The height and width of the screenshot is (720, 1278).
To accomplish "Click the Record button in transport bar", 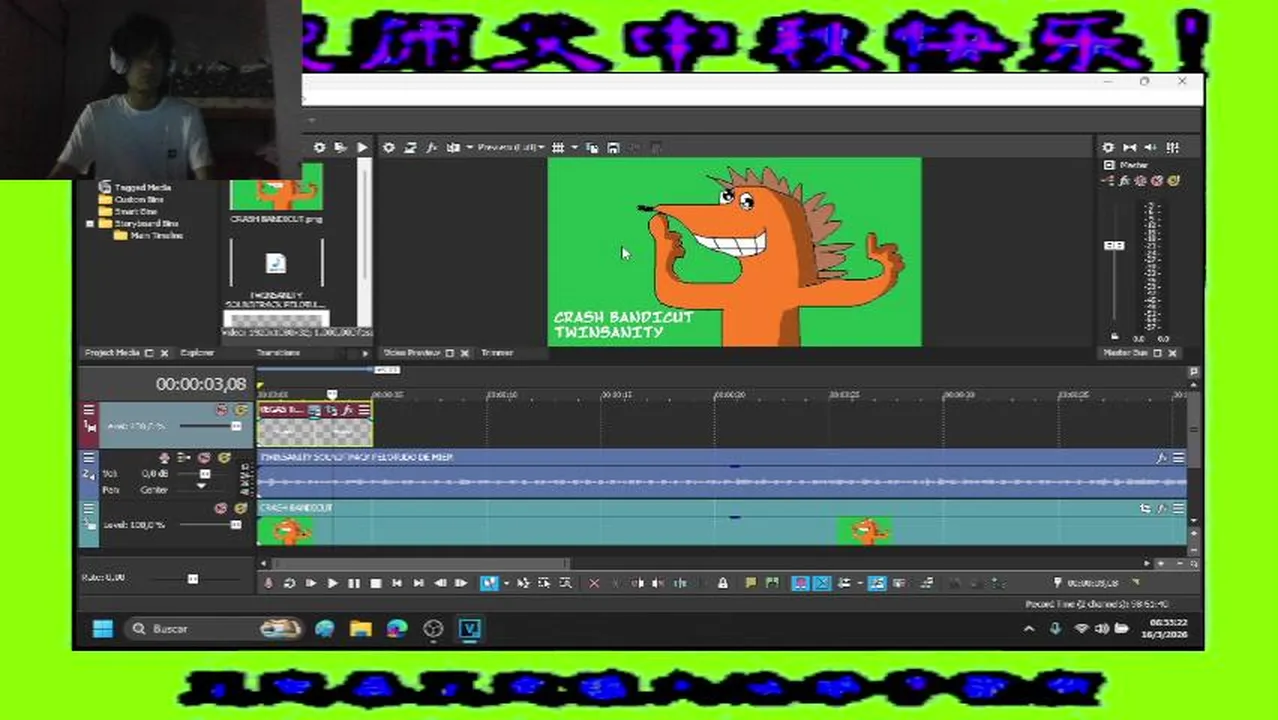I will tap(268, 583).
